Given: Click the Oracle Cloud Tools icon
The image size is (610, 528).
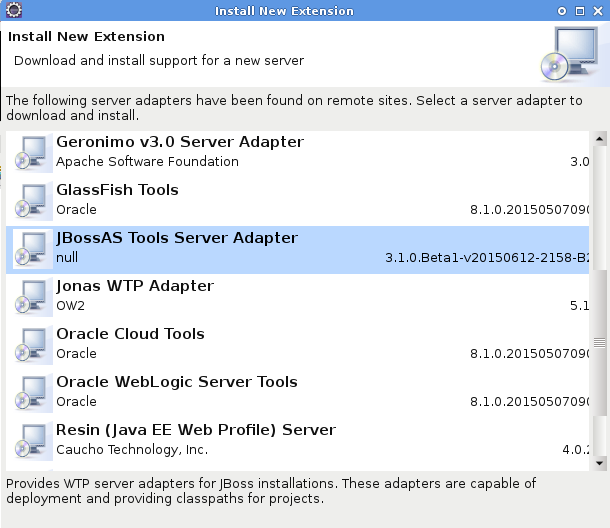Looking at the screenshot, I should click(x=31, y=344).
